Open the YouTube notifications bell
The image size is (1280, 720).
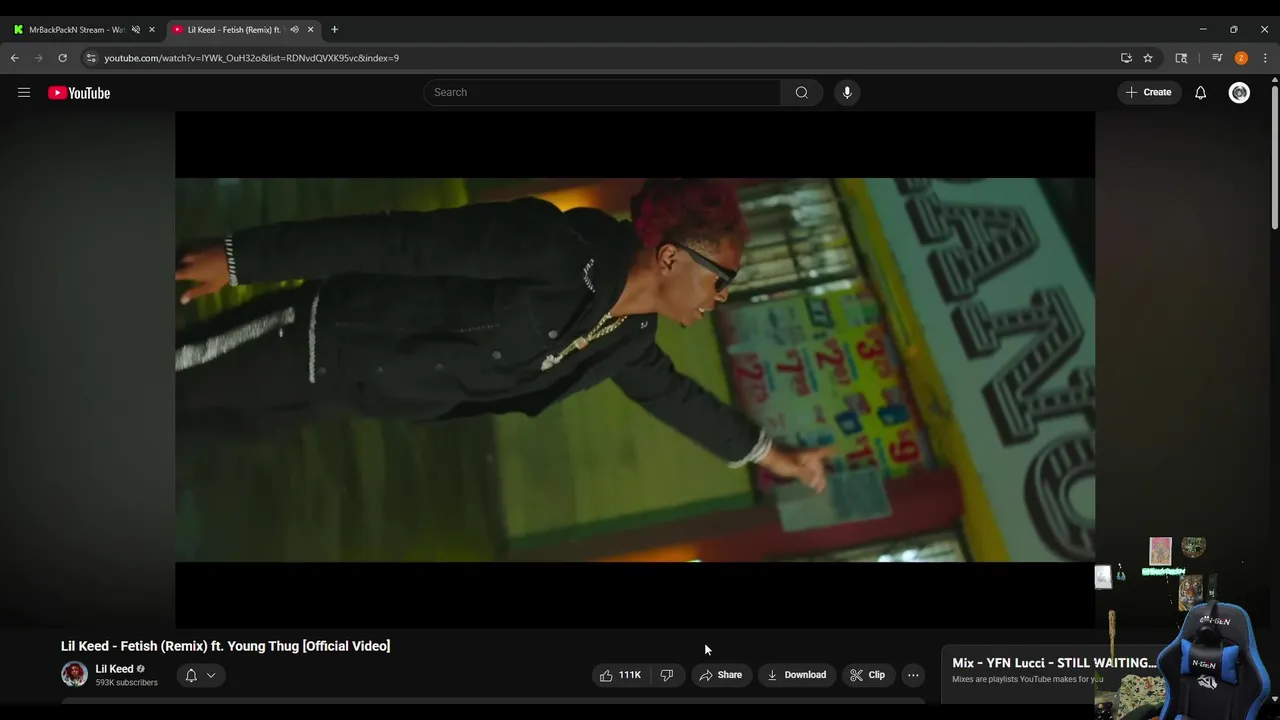click(x=1201, y=92)
